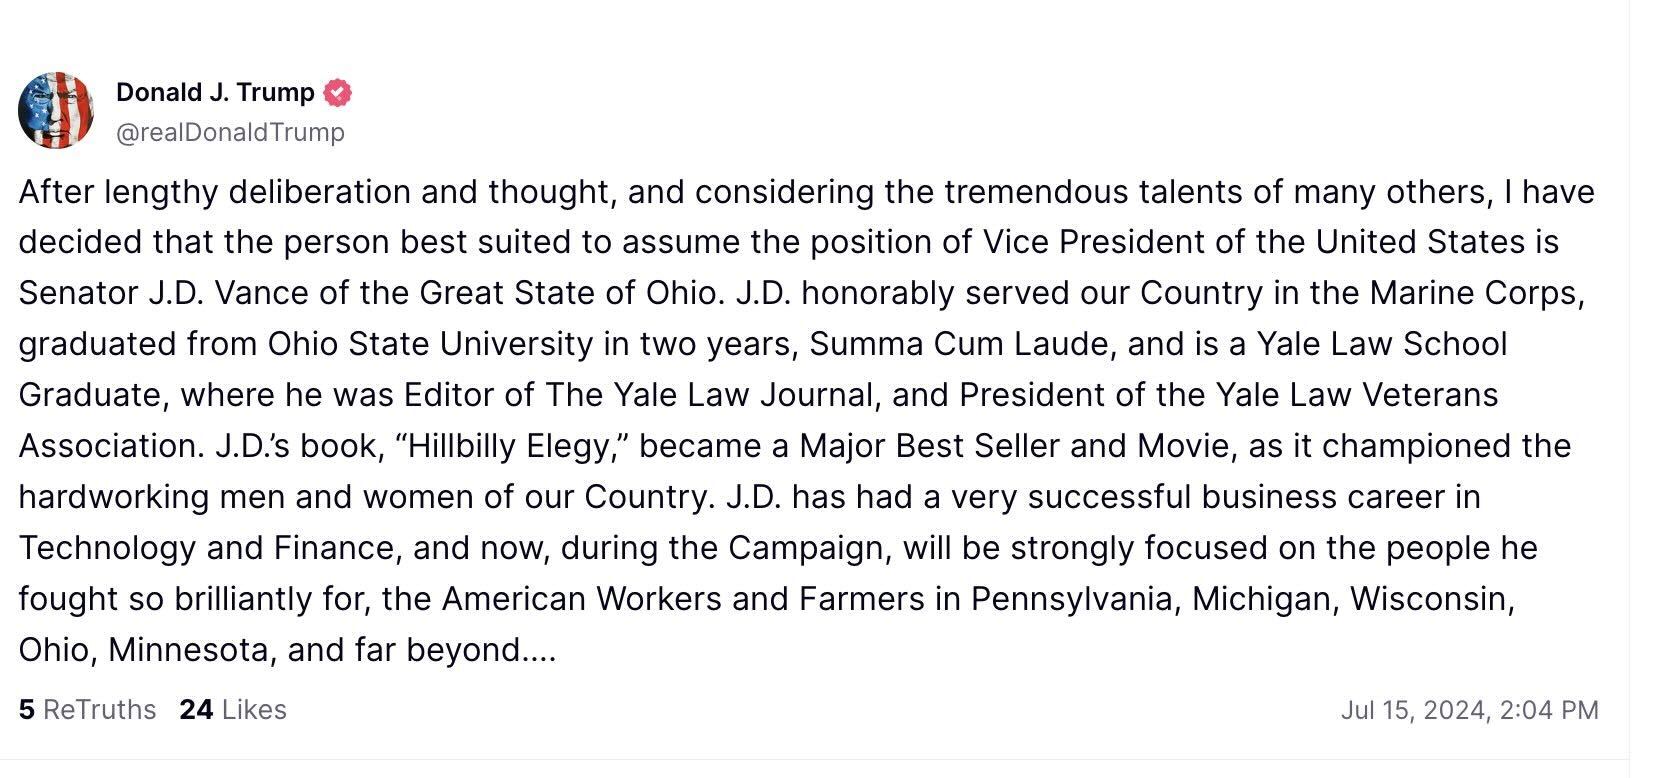1664x778 pixels.
Task: Click the red verified badge icon
Action: (338, 93)
